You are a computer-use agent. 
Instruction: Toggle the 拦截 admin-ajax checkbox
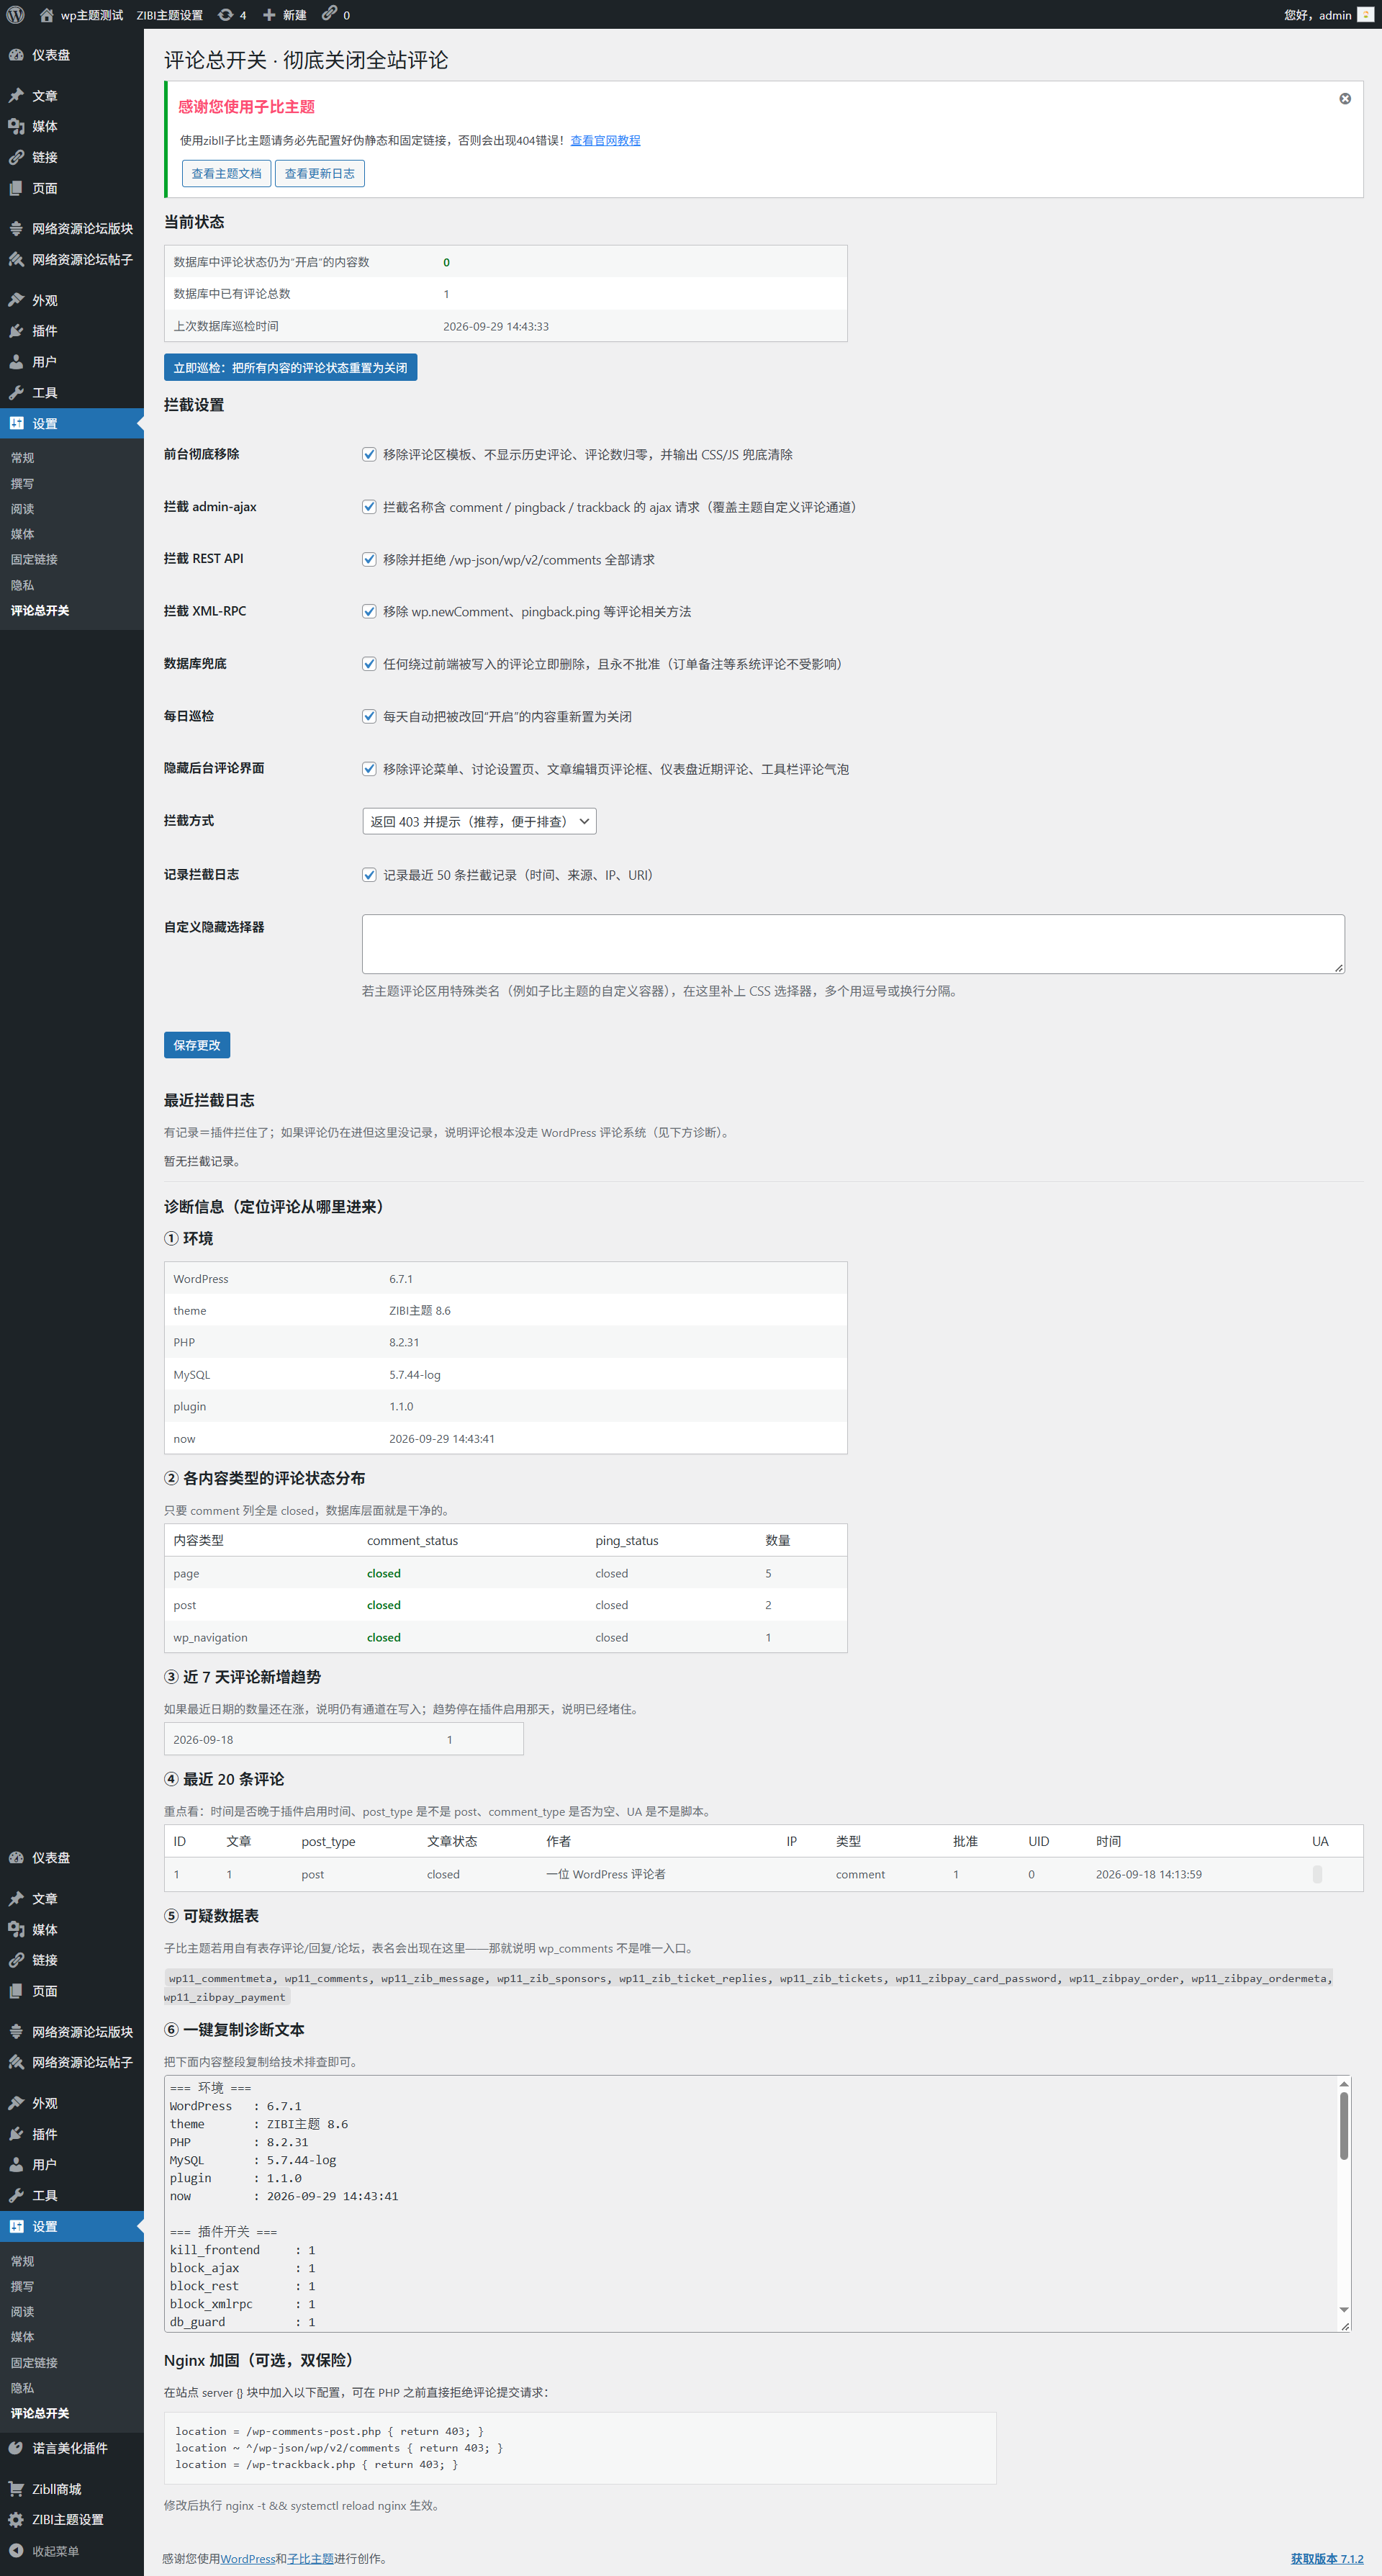369,507
